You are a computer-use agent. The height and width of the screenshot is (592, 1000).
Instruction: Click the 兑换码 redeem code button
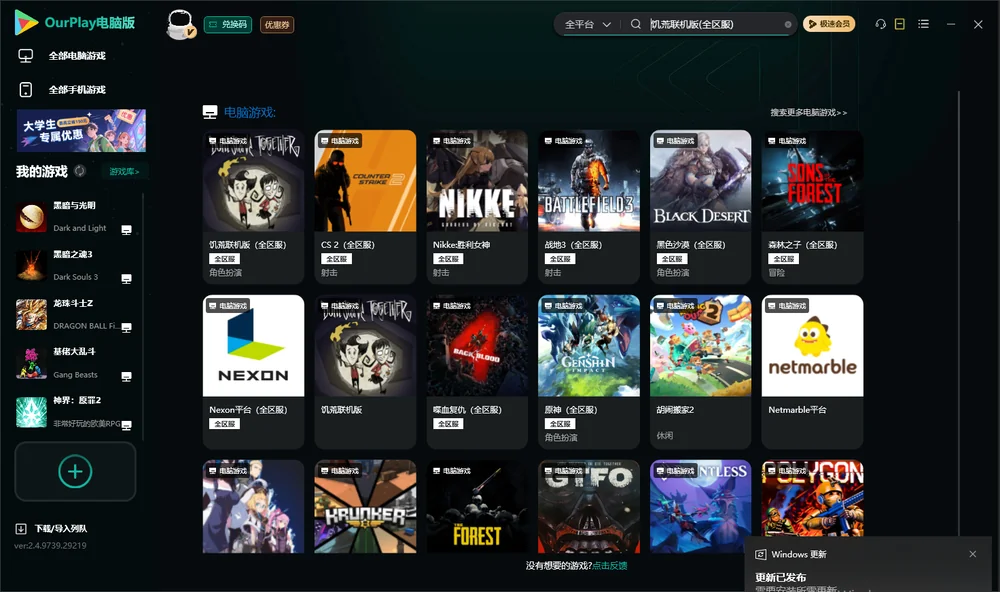pos(228,24)
